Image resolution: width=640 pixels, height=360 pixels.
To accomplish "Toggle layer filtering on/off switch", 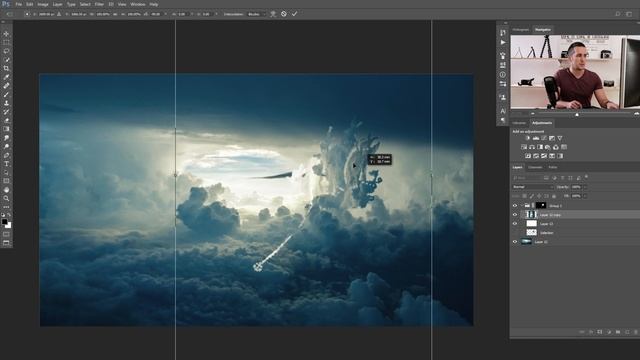I will [x=586, y=177].
